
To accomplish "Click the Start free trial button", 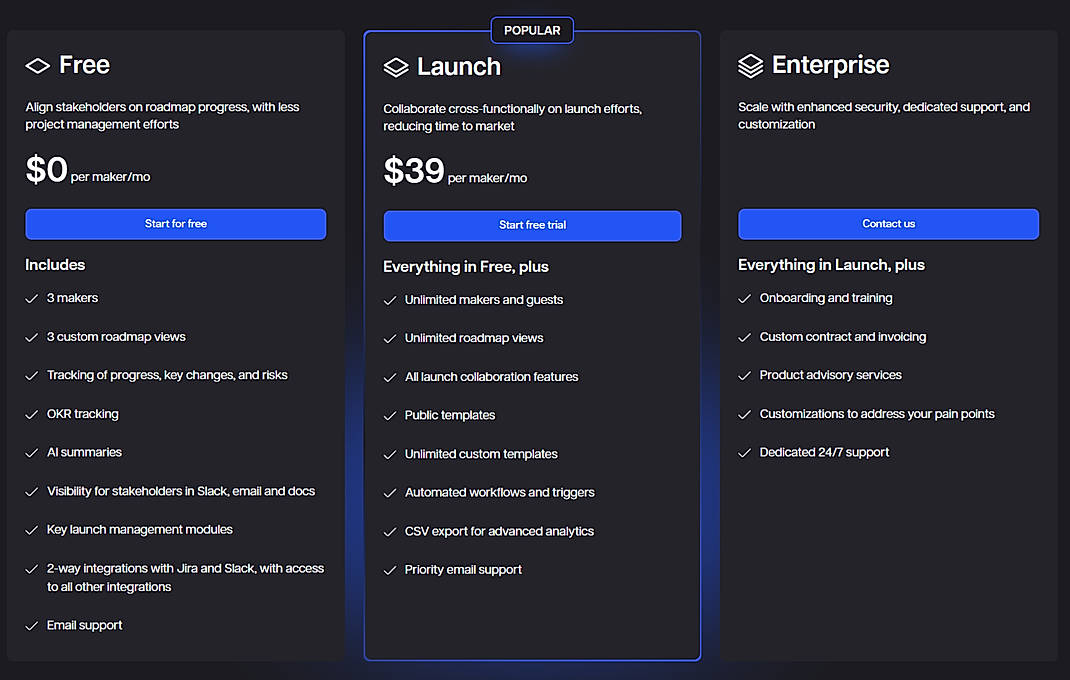I will click(532, 225).
